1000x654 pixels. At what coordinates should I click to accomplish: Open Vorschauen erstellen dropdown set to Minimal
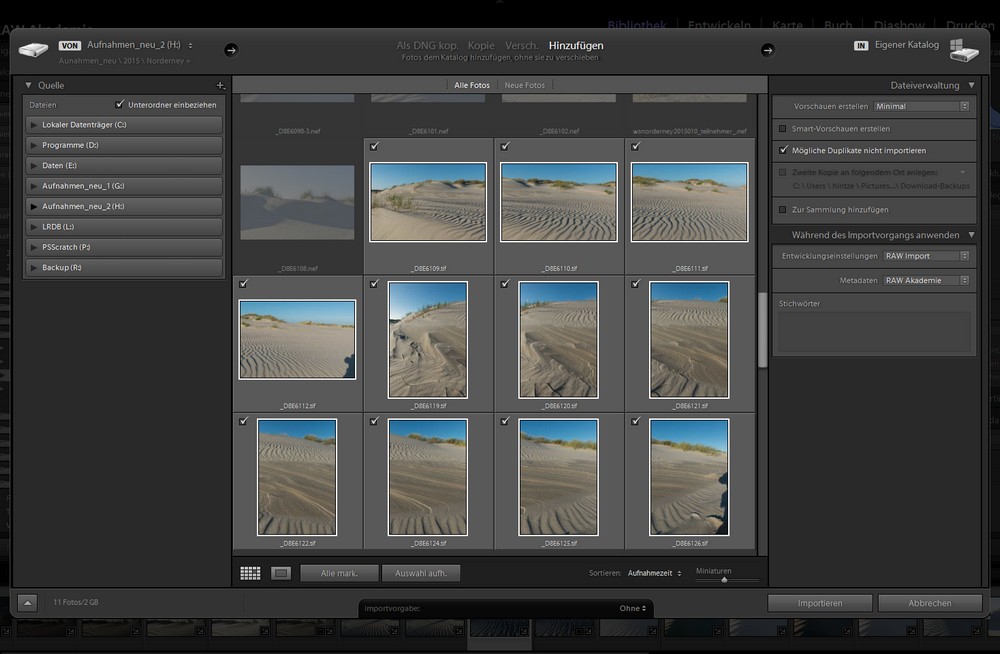(922, 106)
